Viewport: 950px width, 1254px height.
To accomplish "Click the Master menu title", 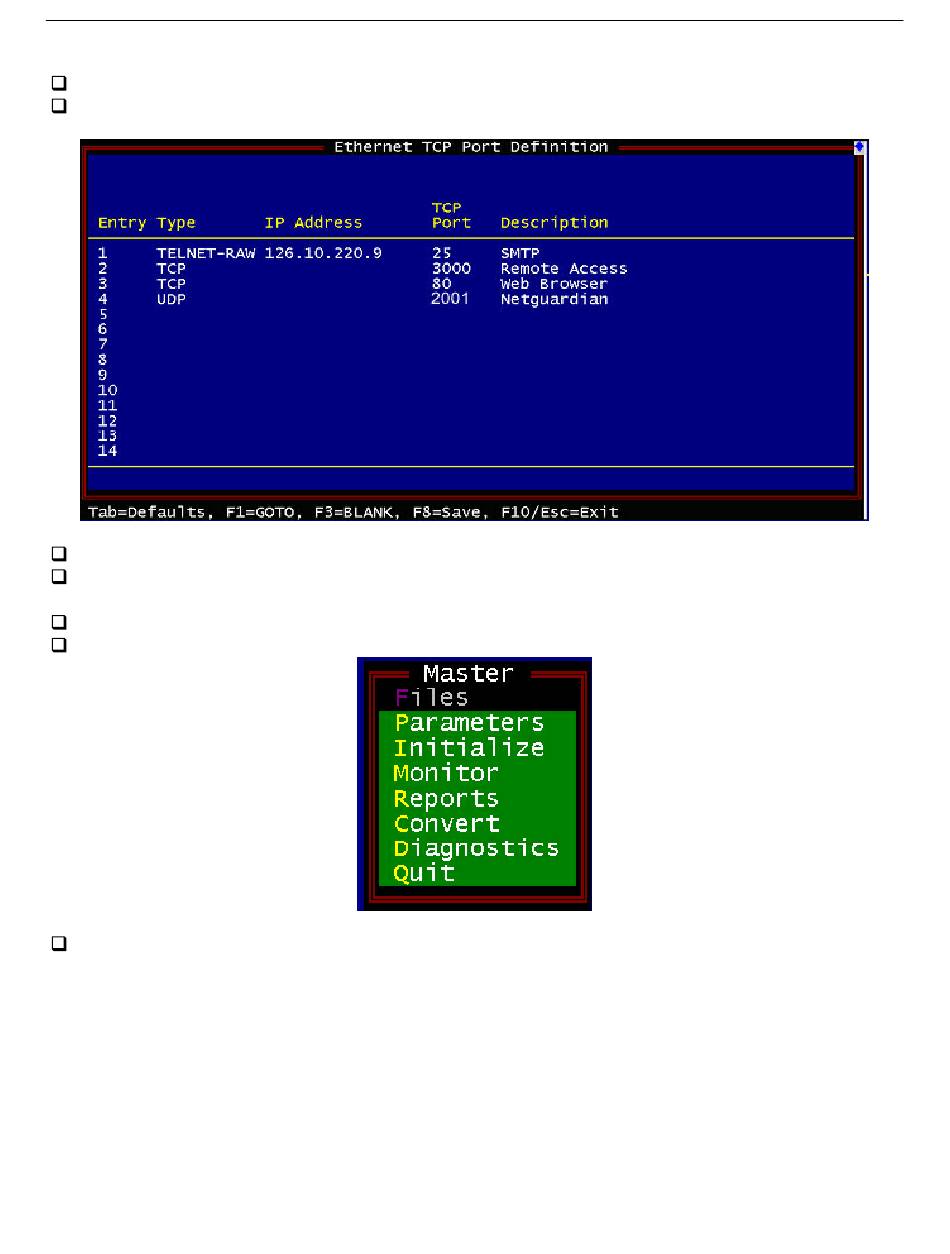I will pos(468,673).
